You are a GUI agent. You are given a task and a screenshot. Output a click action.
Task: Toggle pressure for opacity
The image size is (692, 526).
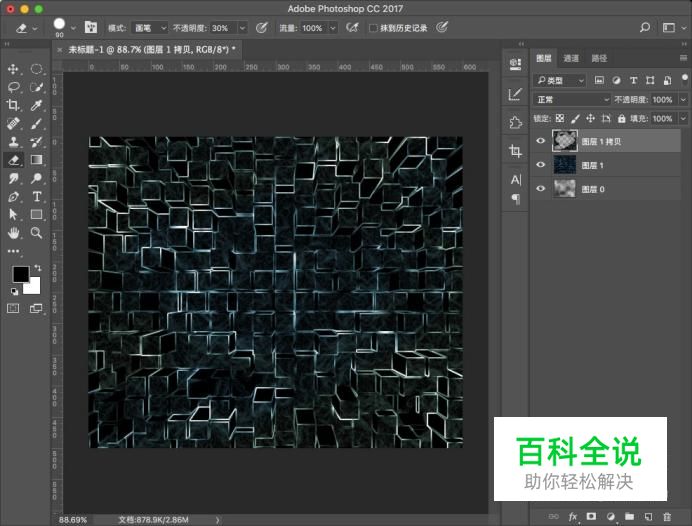tap(261, 28)
